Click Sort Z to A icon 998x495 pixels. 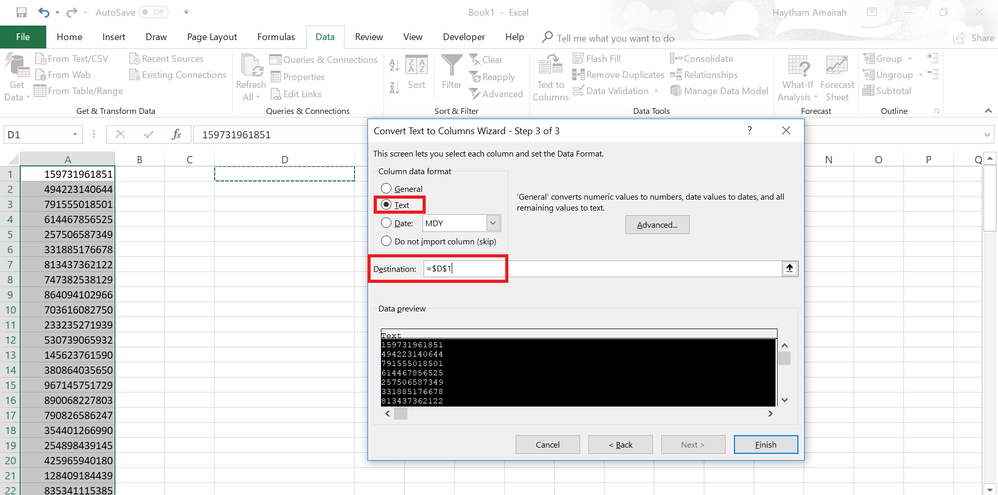[x=394, y=87]
